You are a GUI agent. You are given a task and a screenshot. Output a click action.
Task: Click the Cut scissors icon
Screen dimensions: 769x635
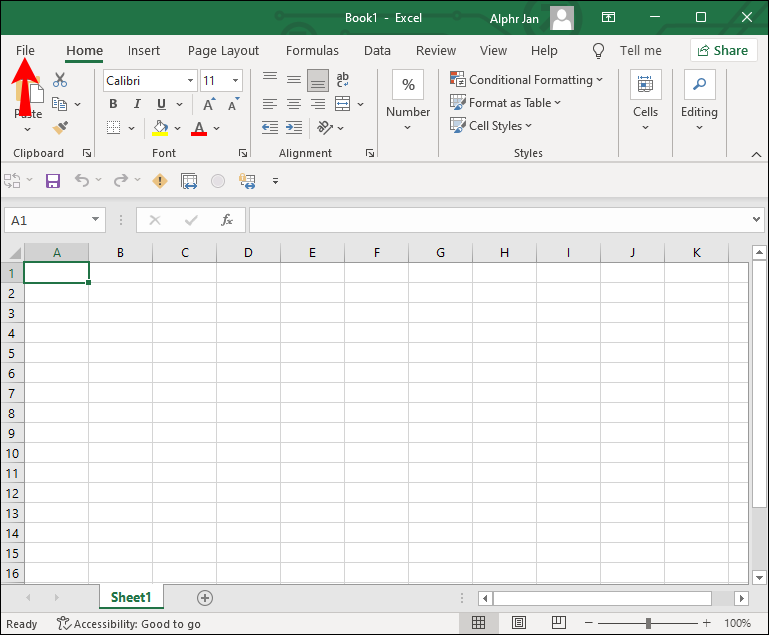pos(60,80)
